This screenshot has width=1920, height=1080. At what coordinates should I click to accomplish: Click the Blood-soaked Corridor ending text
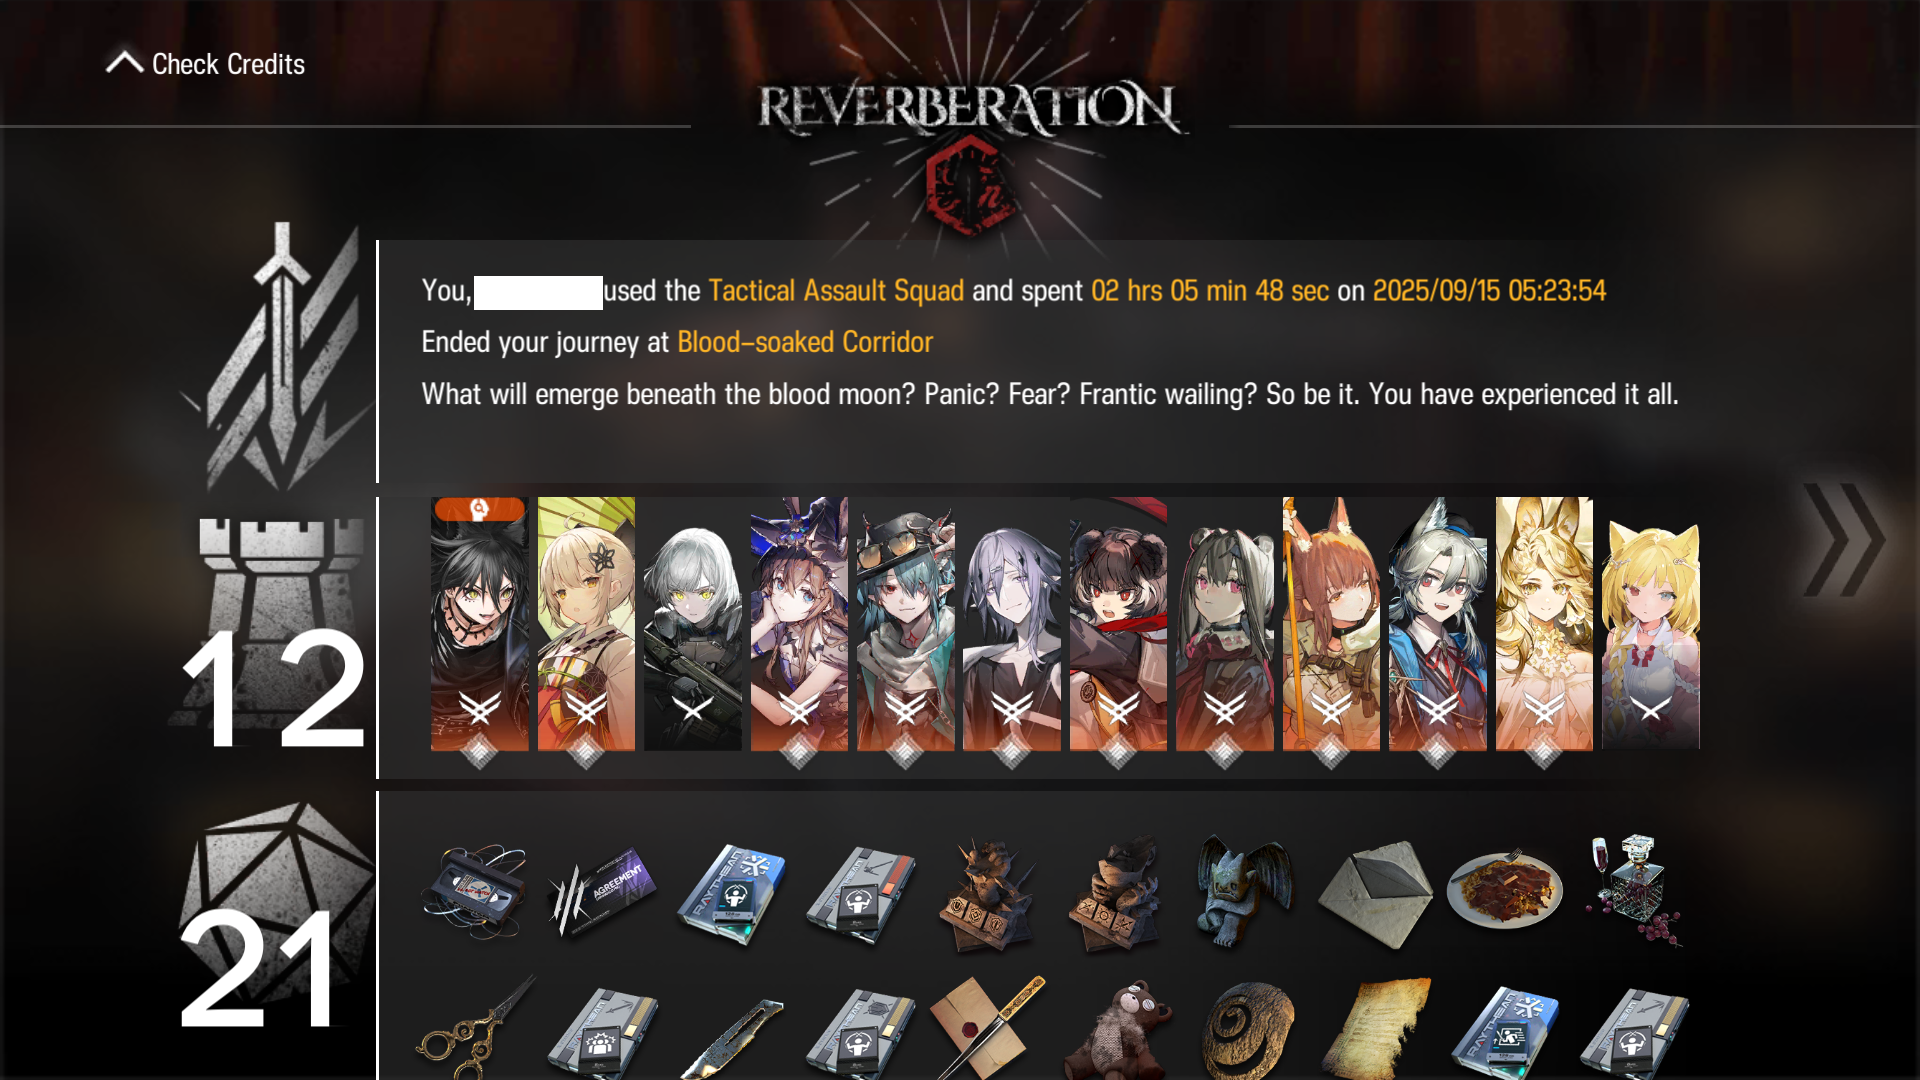pos(805,342)
